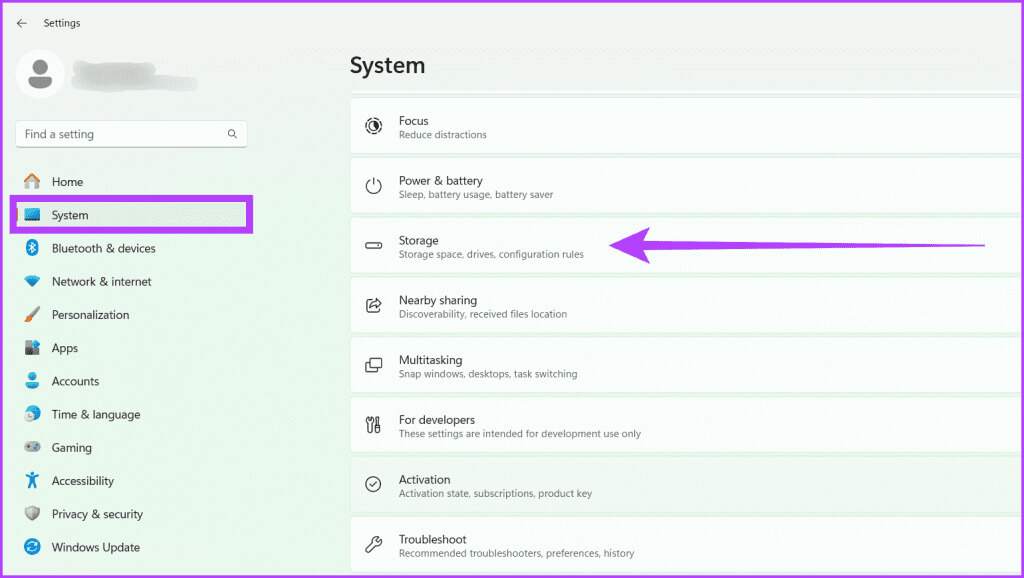Focus the Find a setting search box

tap(131, 134)
